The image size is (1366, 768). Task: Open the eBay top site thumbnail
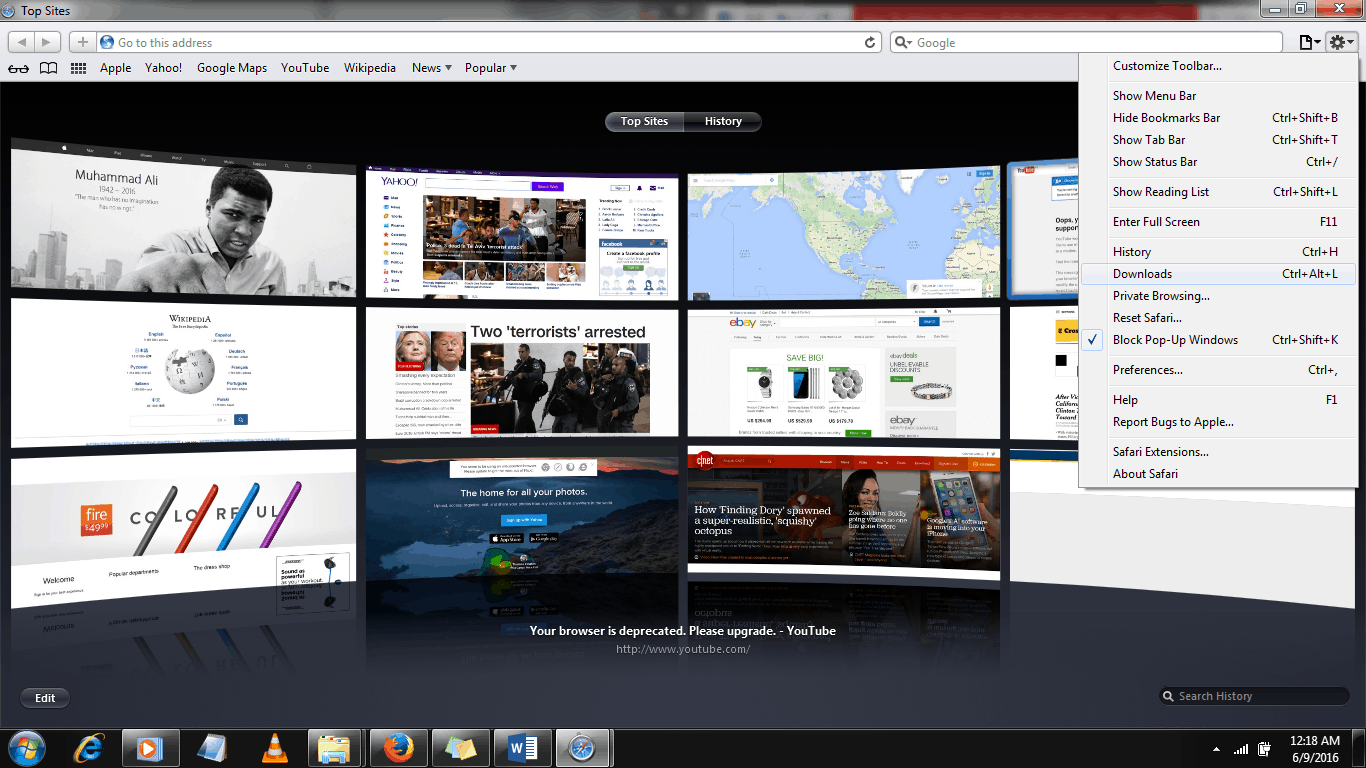click(843, 373)
